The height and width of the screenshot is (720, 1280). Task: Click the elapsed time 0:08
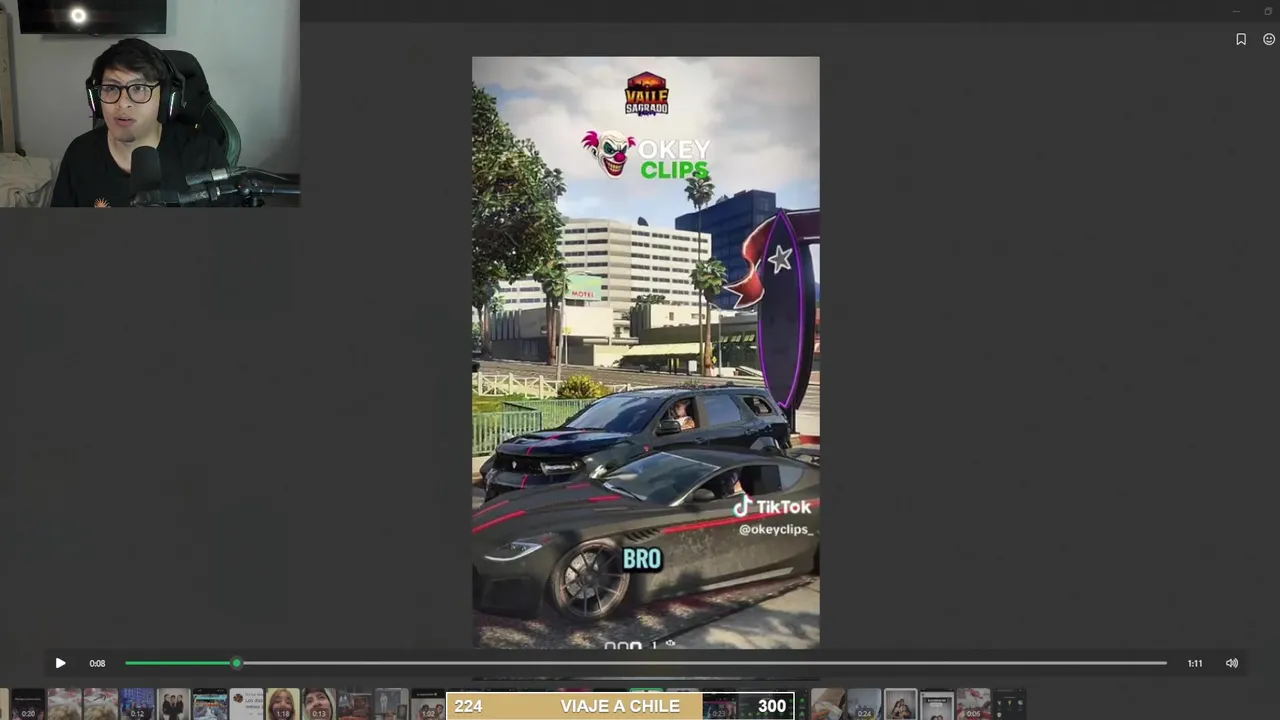pos(97,663)
